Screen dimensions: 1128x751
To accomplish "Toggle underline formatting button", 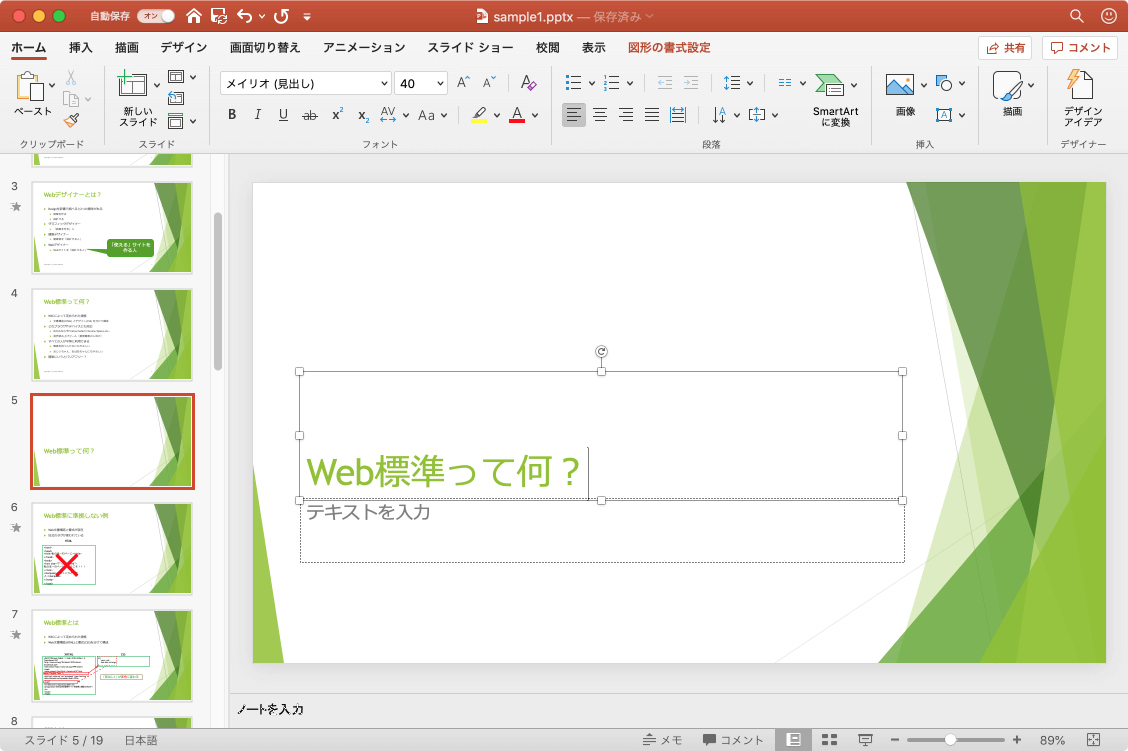I will [x=283, y=114].
